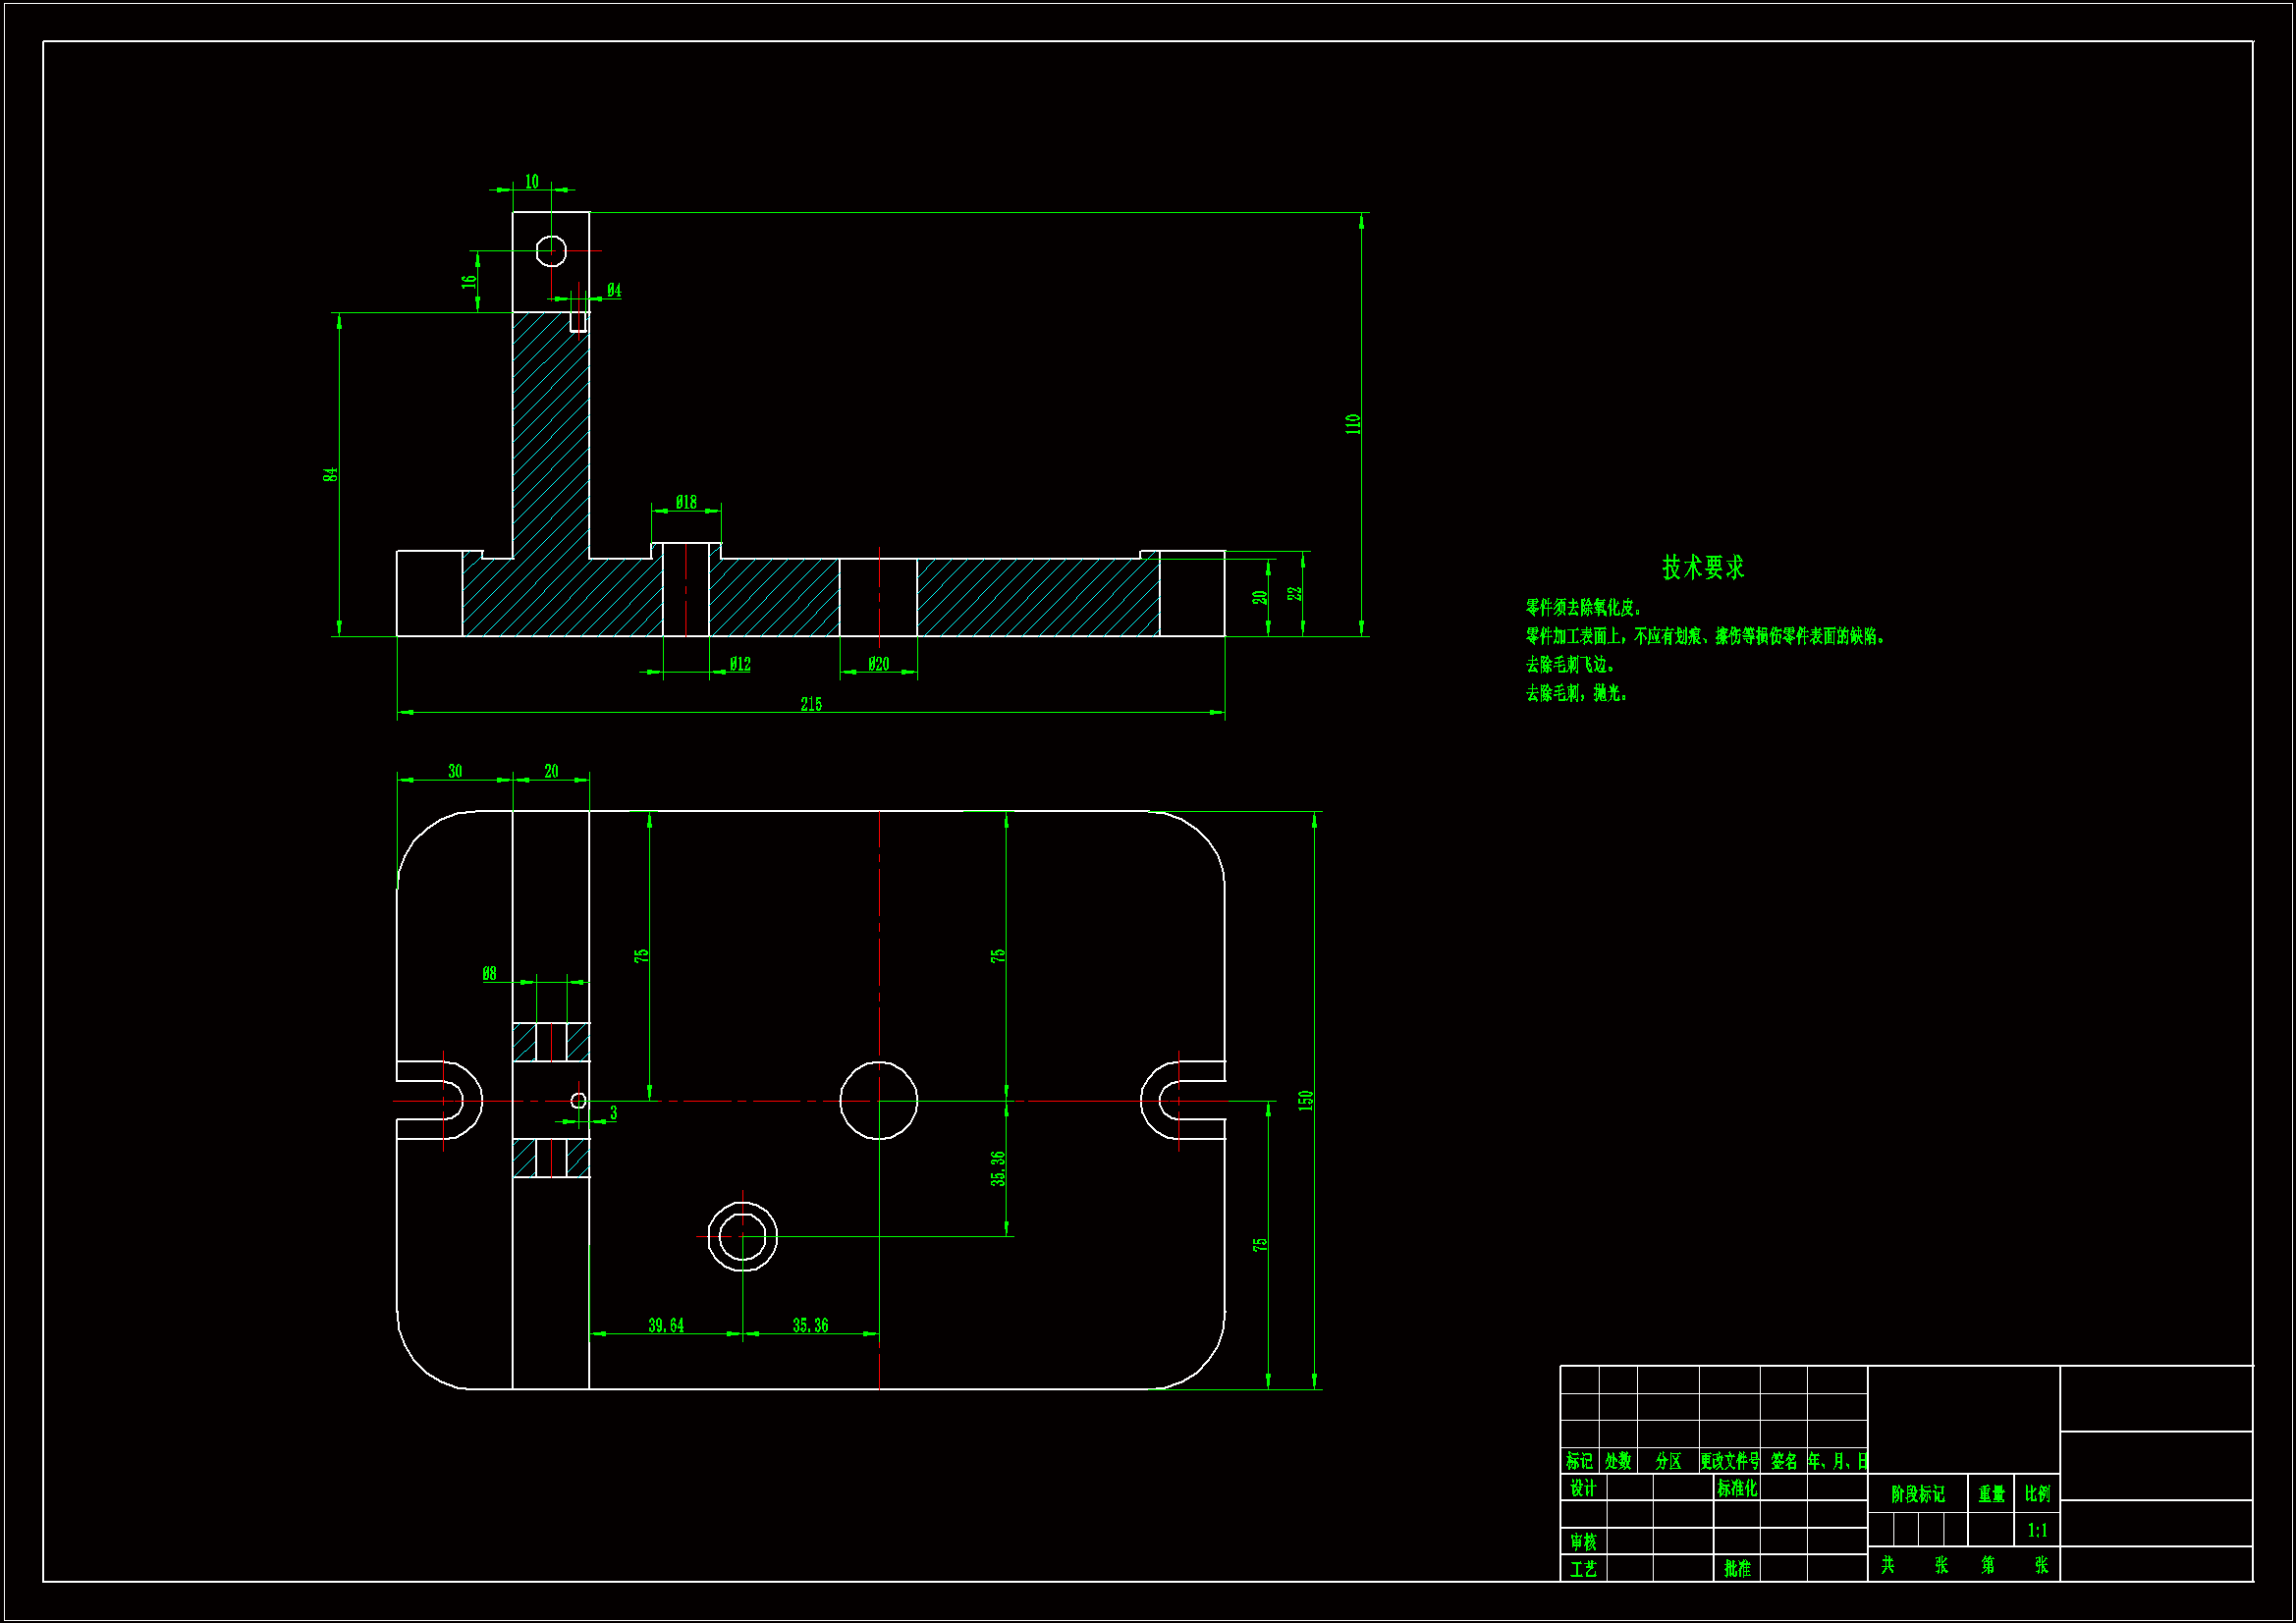Select the 10 dimension above the upright
This screenshot has height=1623, width=2296.
tap(532, 182)
